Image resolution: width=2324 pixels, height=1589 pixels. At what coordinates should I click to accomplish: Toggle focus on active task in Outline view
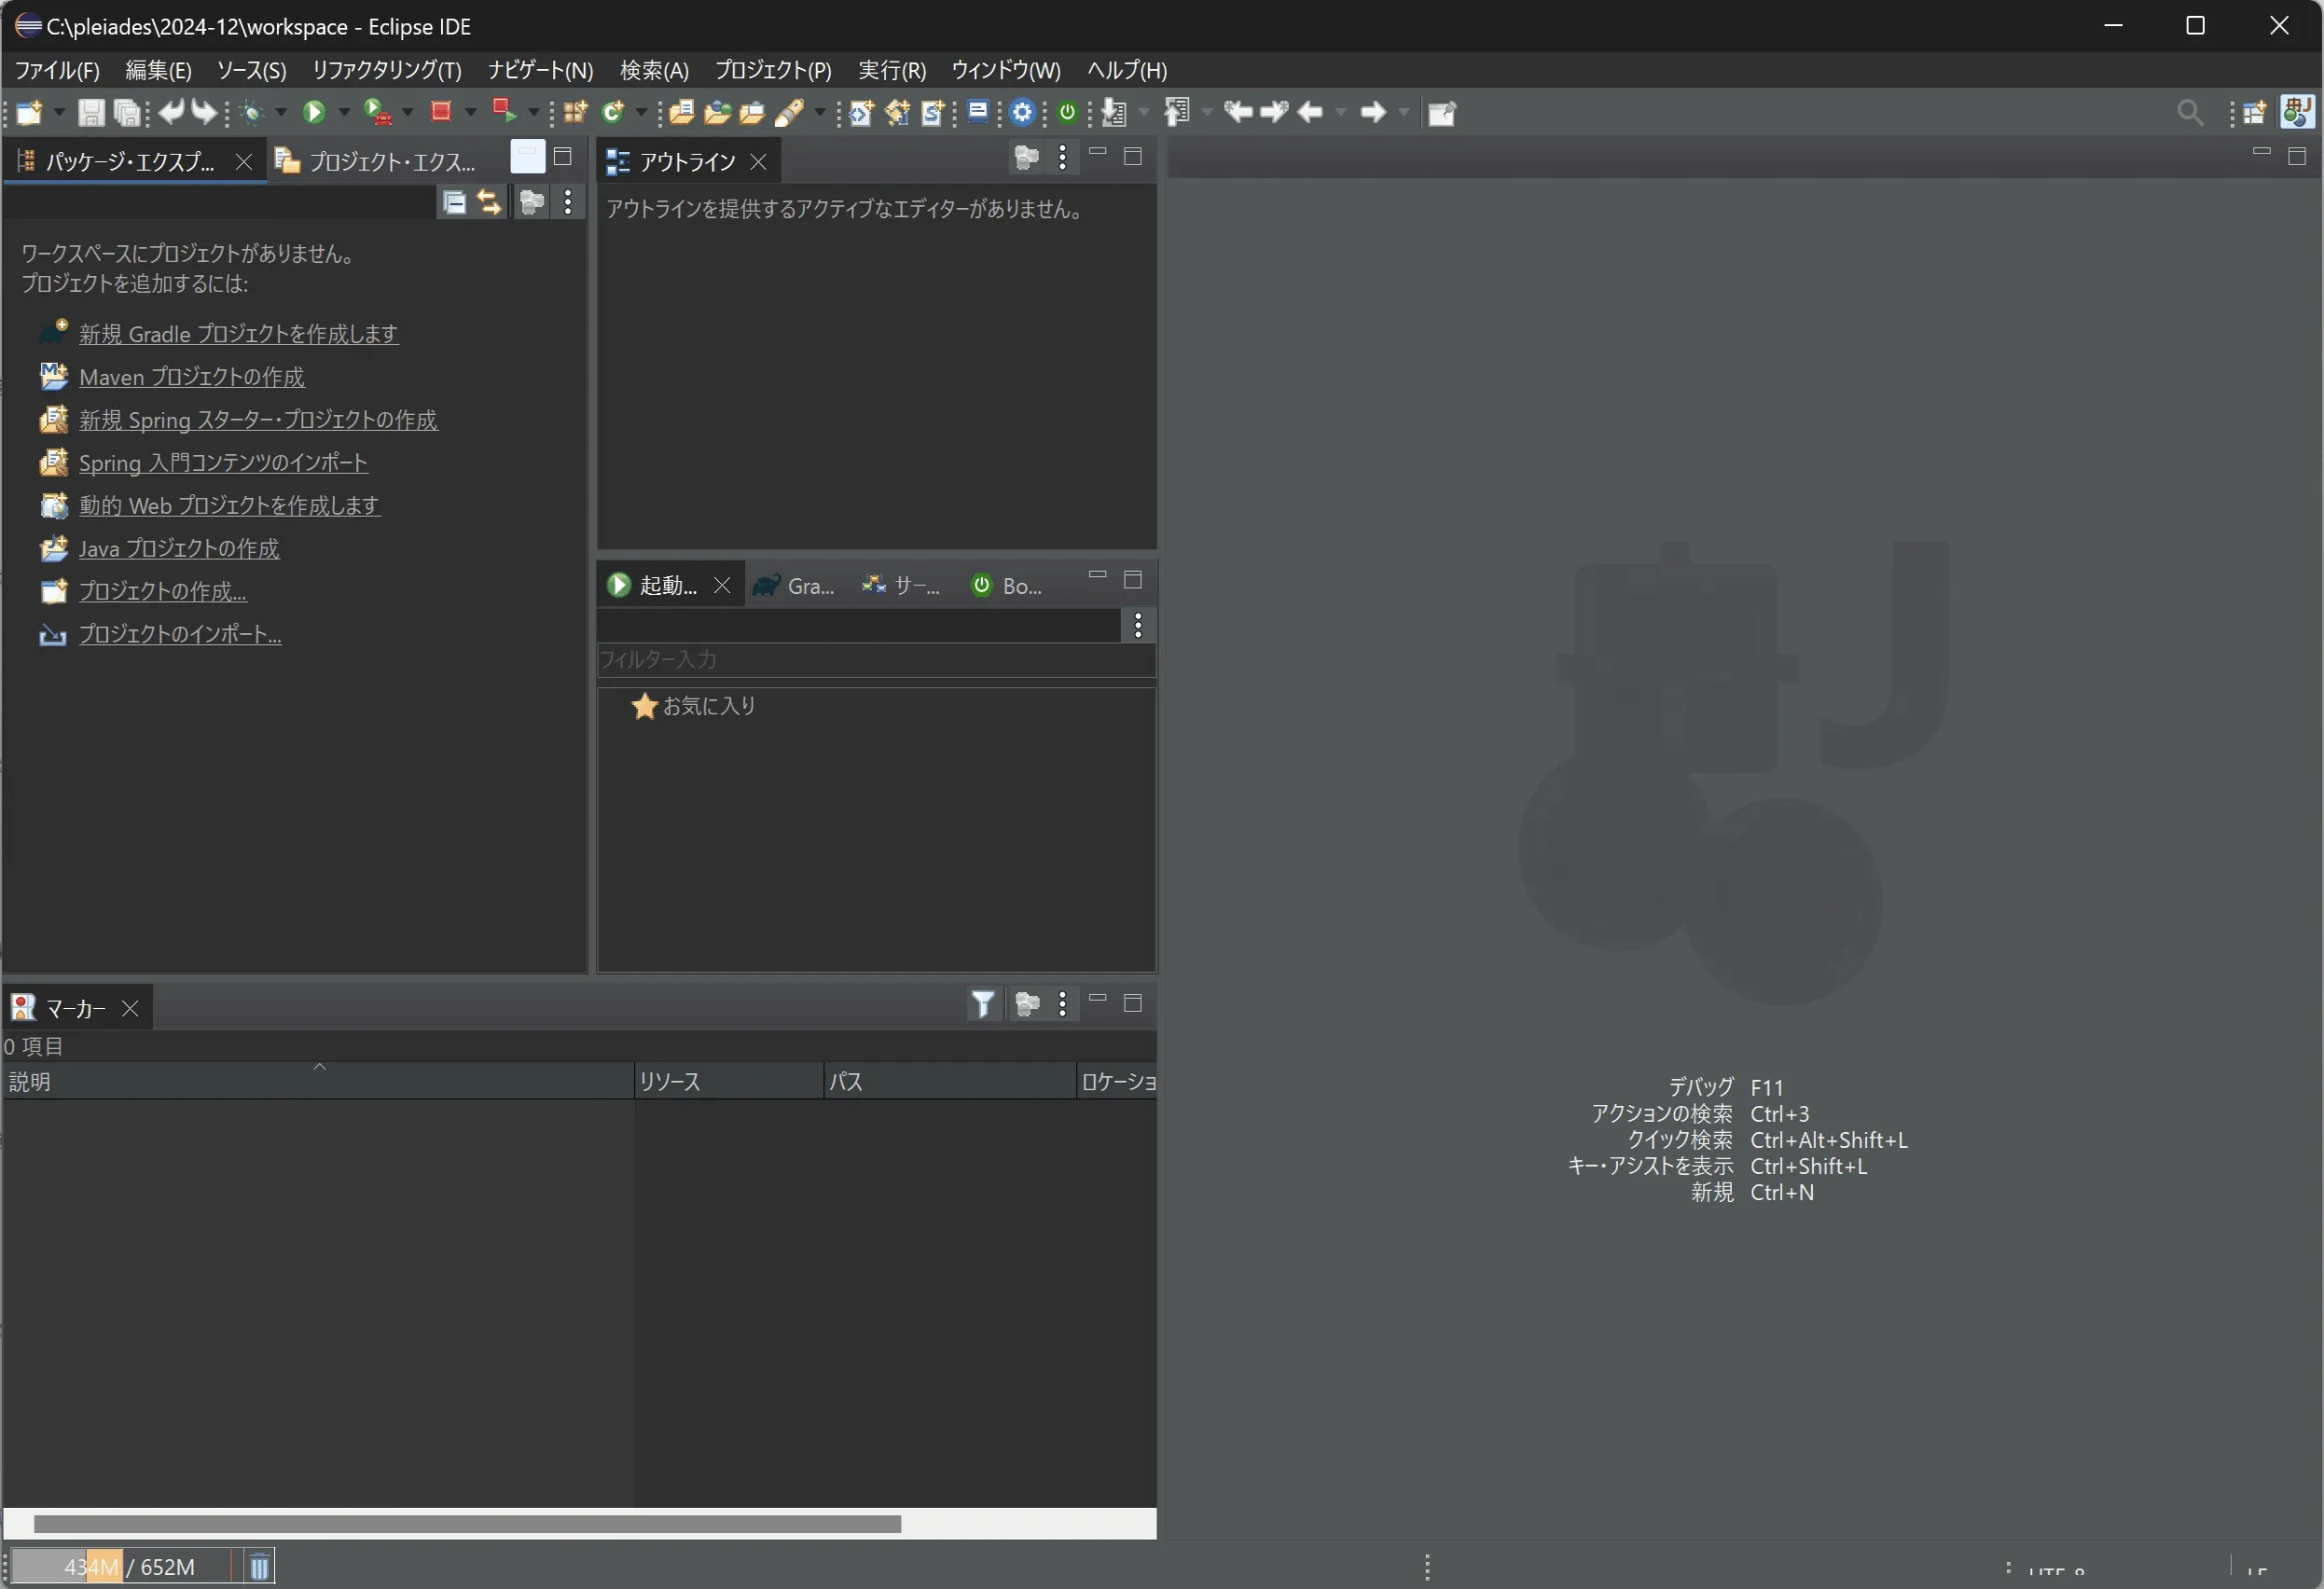click(1027, 158)
